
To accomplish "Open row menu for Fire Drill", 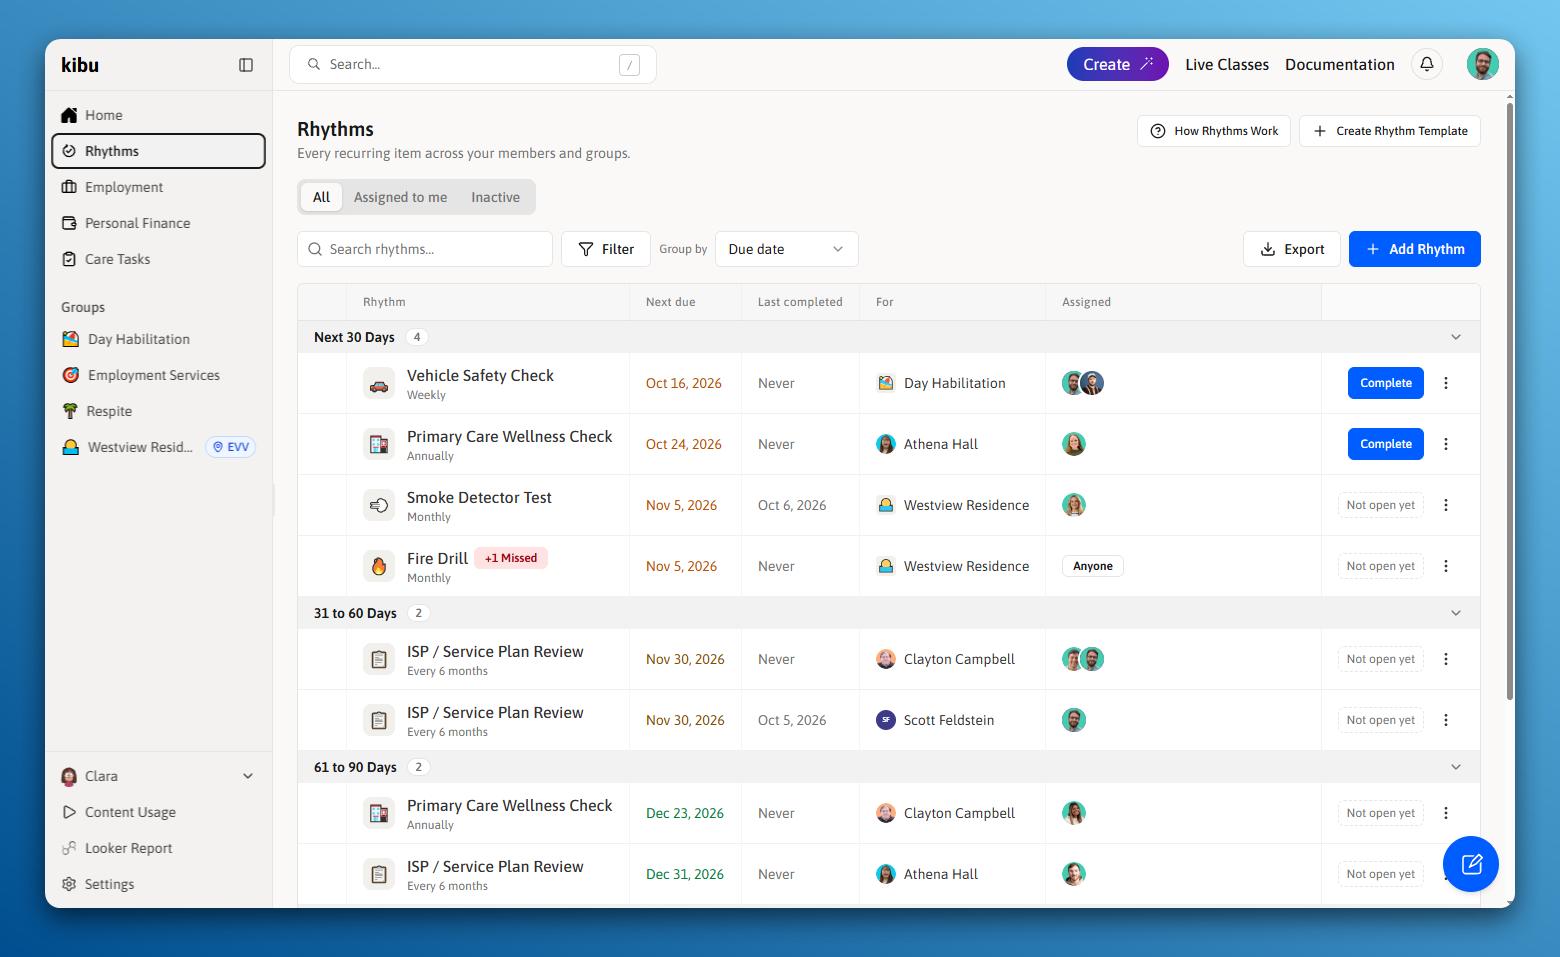I will coord(1446,566).
